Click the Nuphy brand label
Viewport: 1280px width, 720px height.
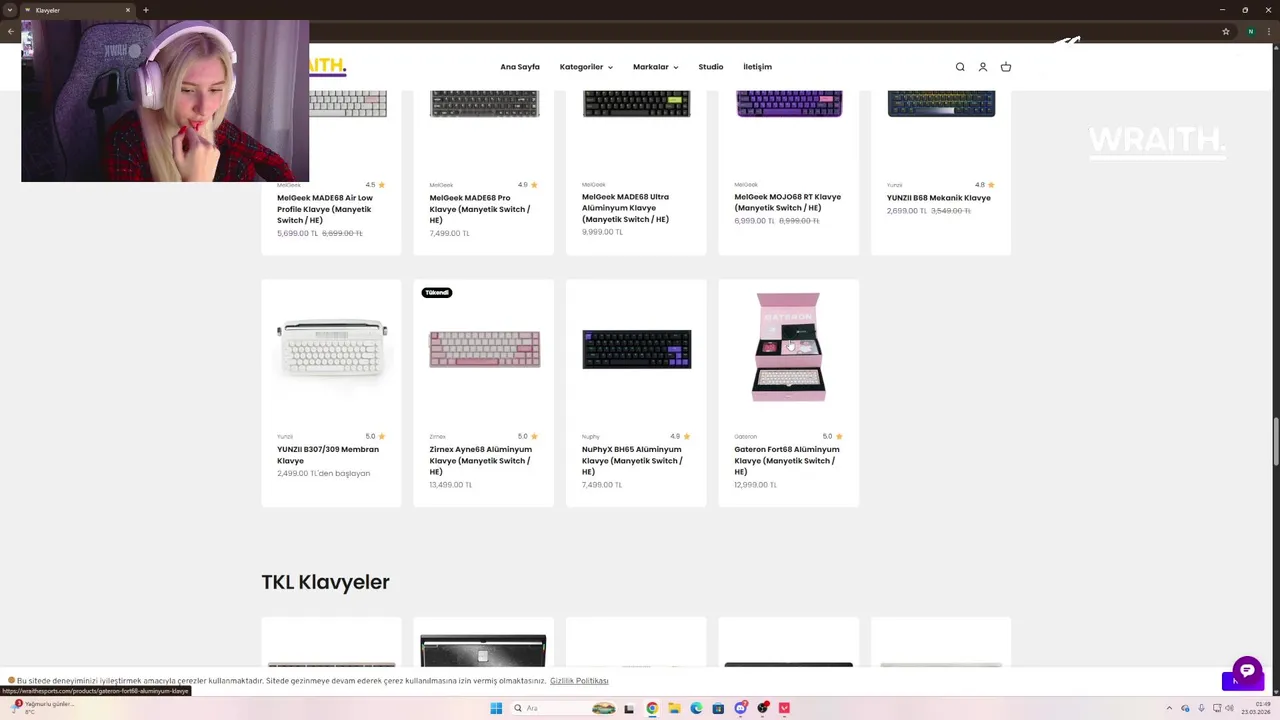(x=591, y=437)
